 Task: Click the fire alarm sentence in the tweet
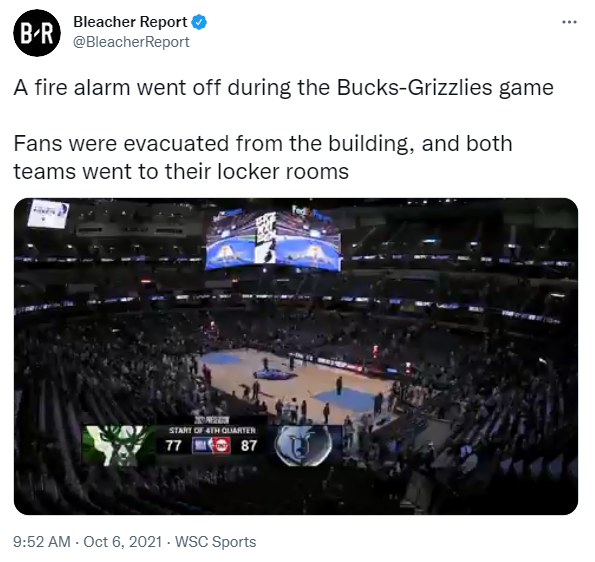283,87
